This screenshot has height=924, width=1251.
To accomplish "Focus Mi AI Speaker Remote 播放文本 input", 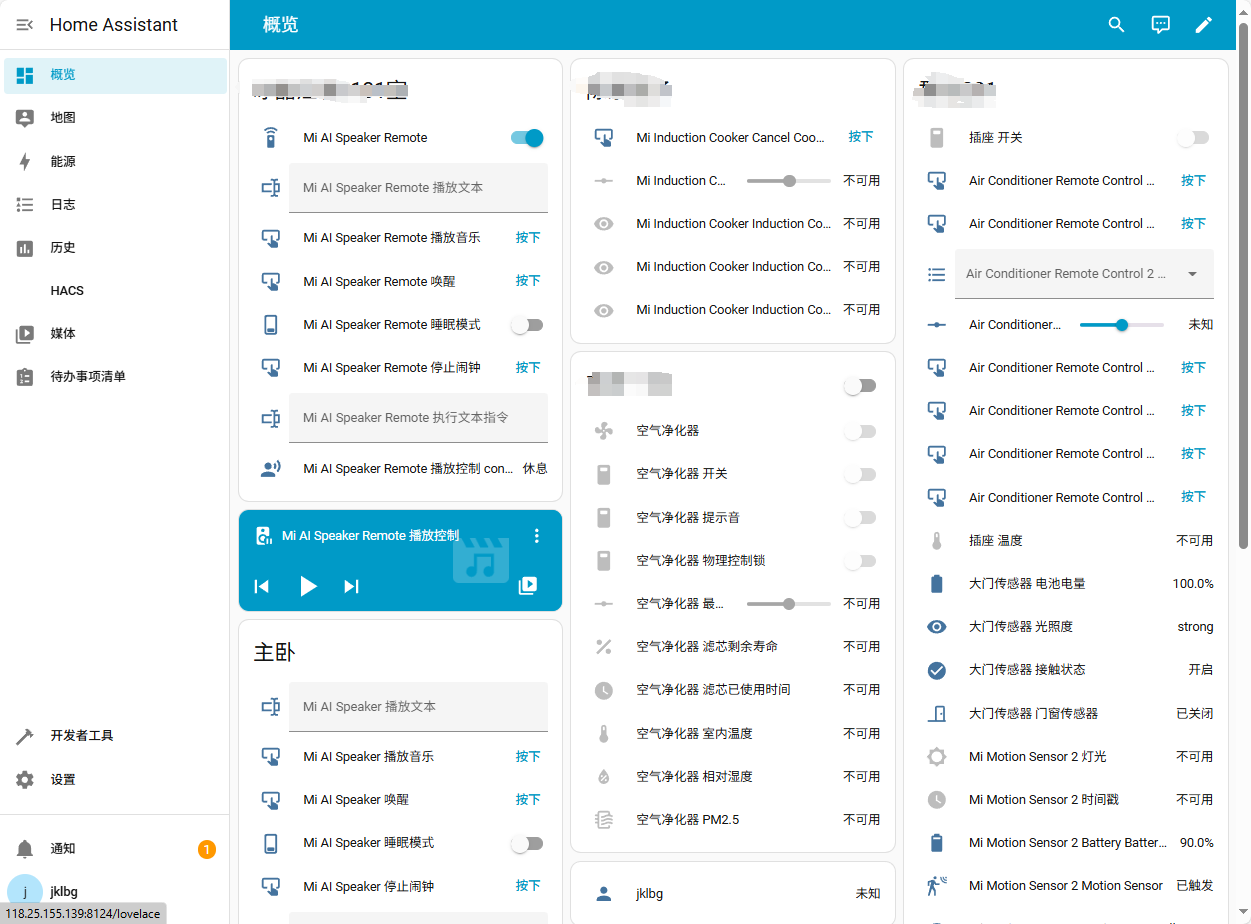I will pos(418,188).
